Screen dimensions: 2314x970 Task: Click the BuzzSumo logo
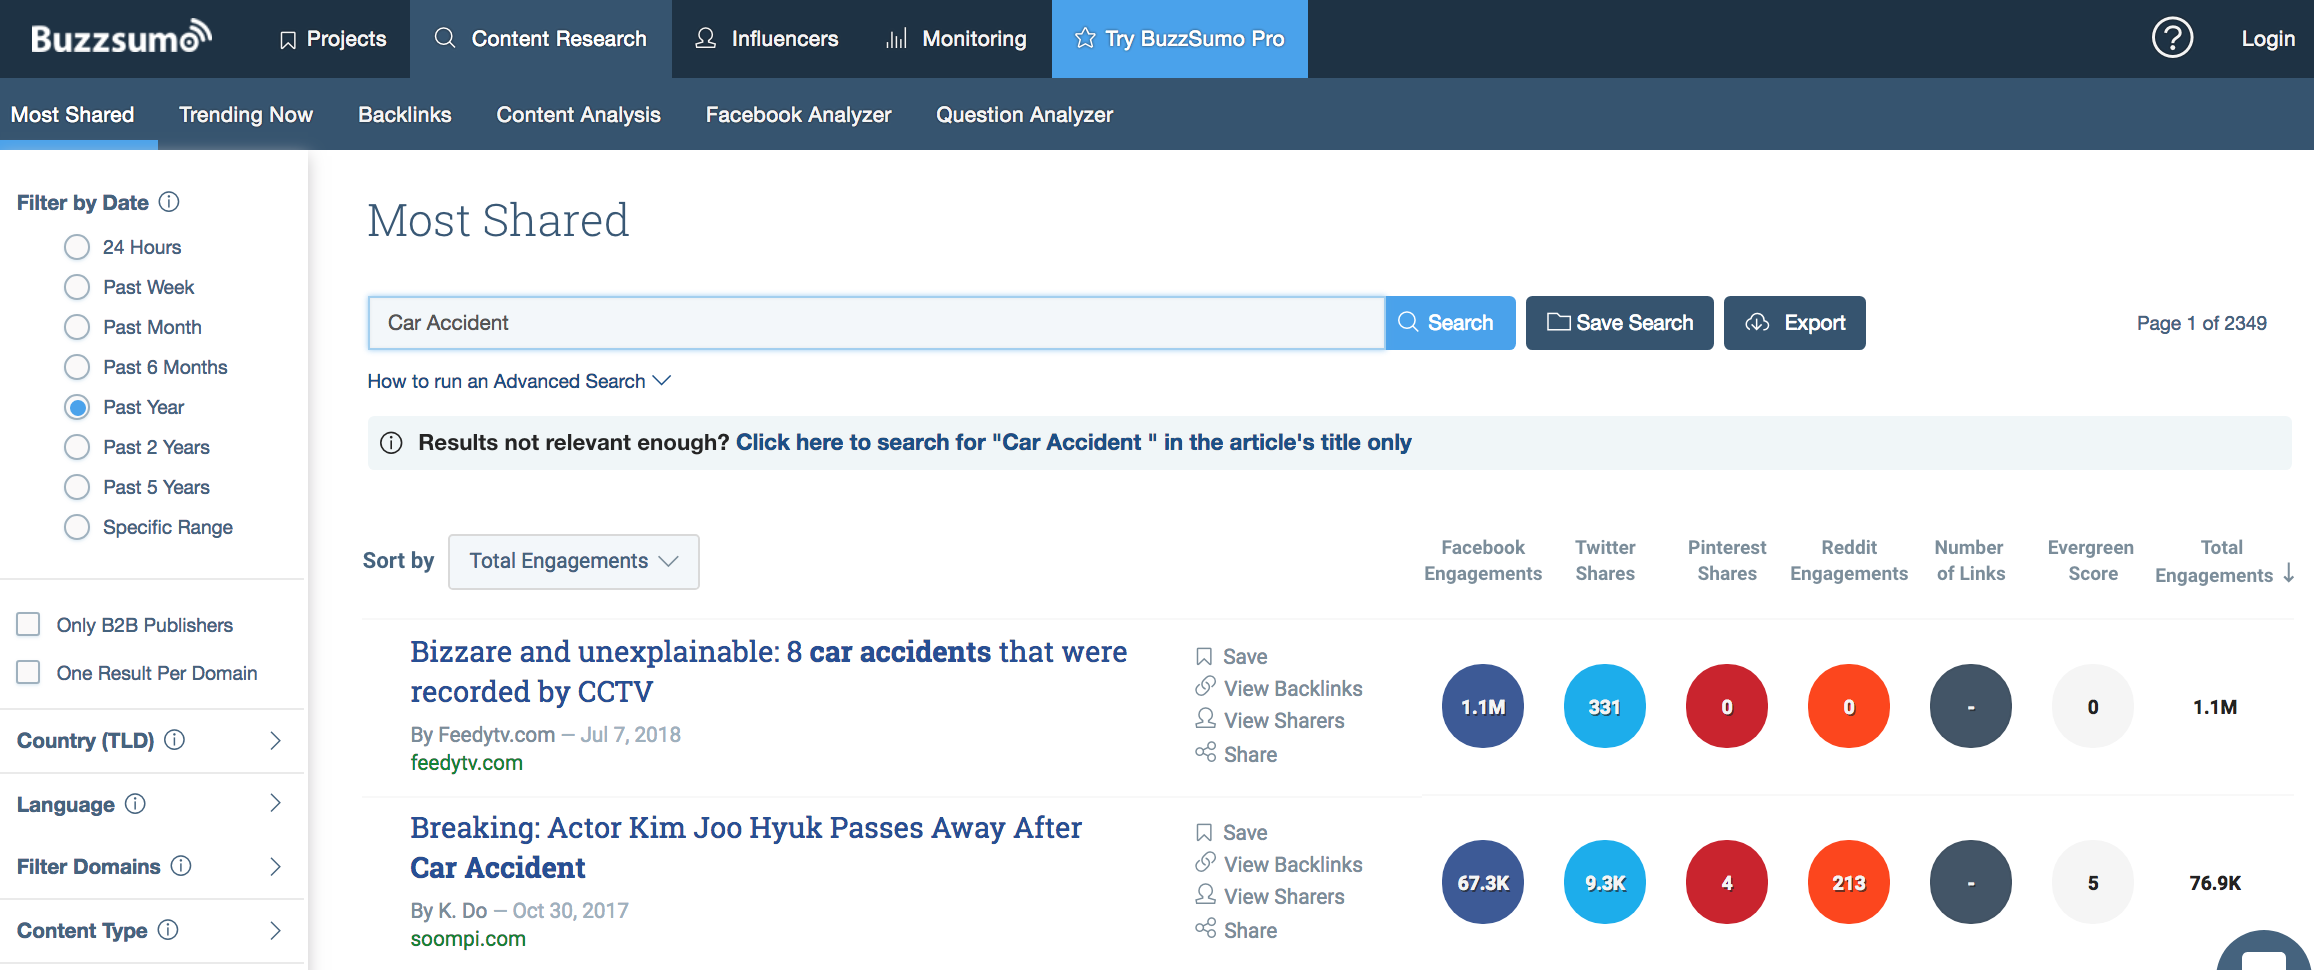click(121, 37)
